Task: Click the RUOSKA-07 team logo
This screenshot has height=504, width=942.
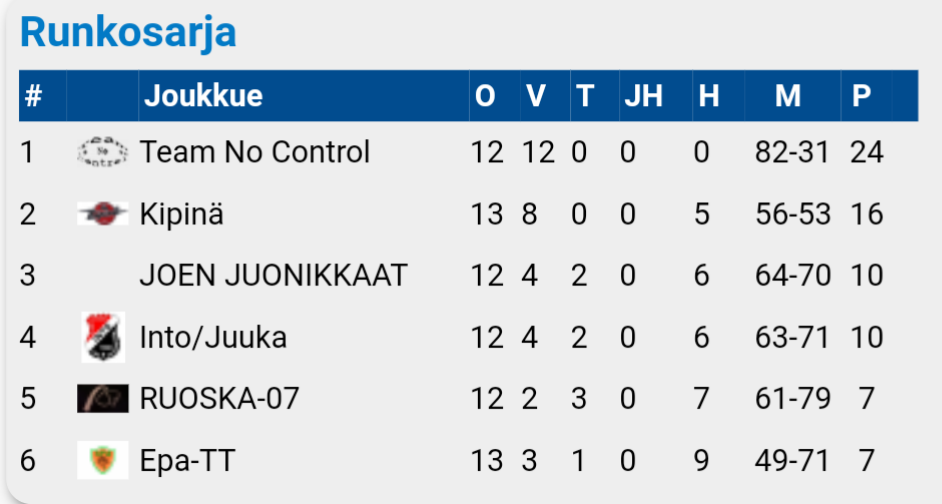Action: click(x=102, y=399)
